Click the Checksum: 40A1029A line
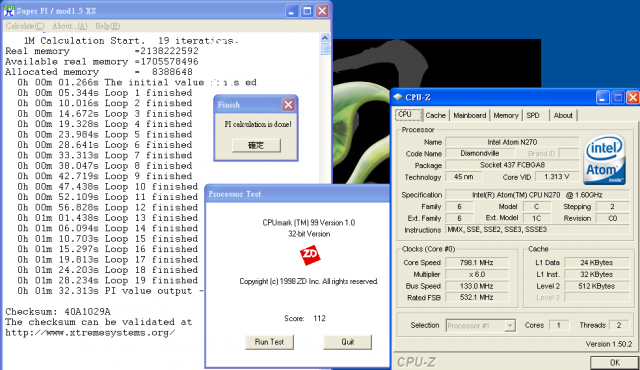The width and height of the screenshot is (640, 370). coord(58,312)
